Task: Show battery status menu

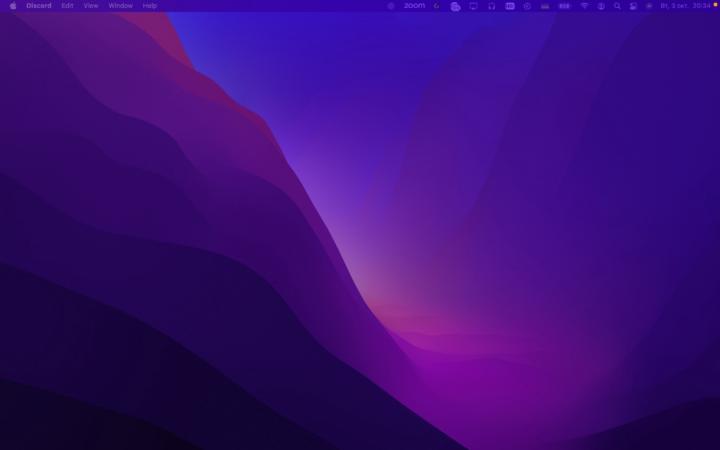Action: [564, 6]
